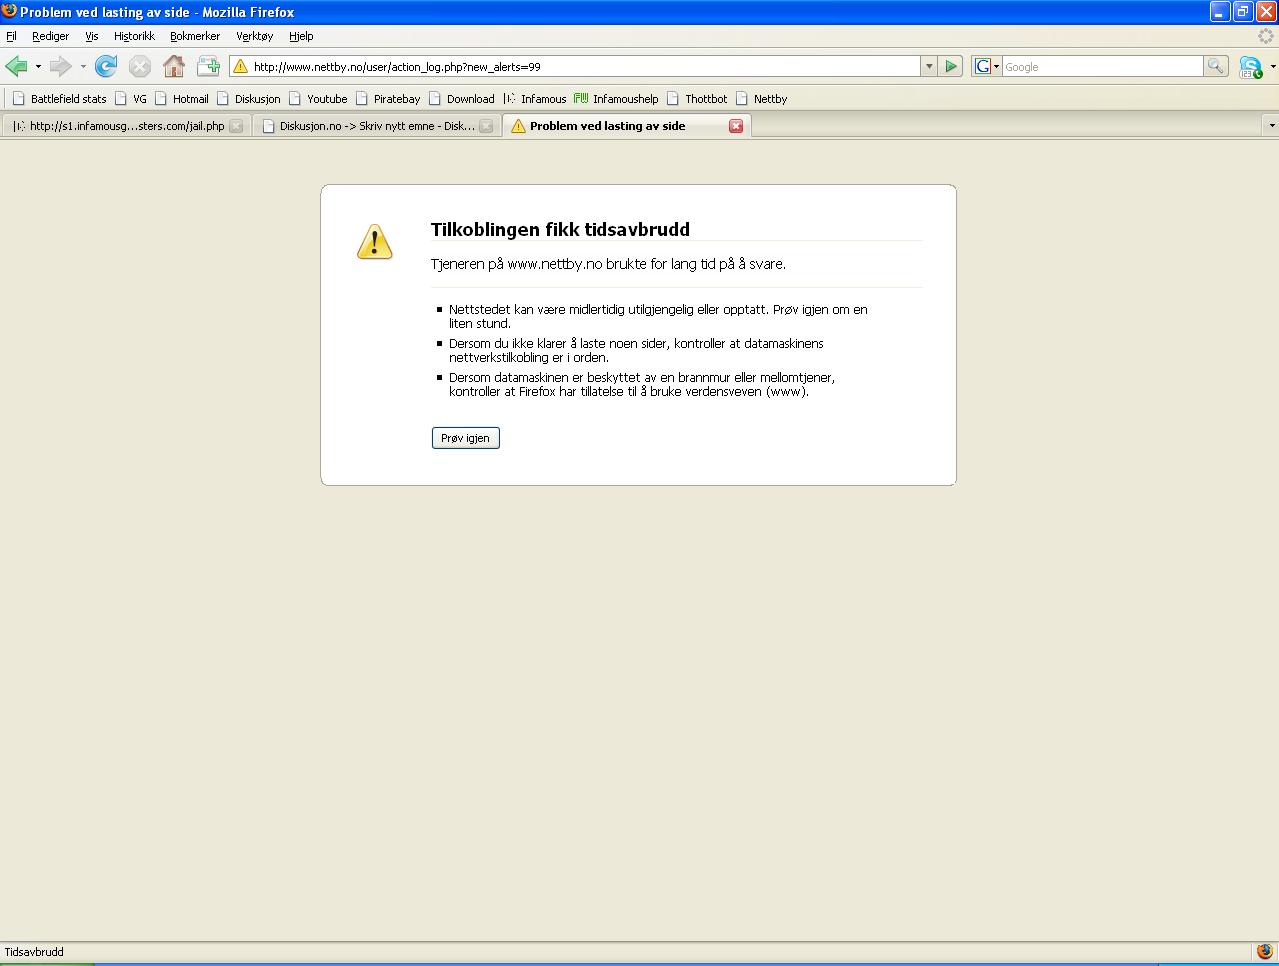Open the Back history dropdown arrow
Image resolution: width=1279 pixels, height=966 pixels.
click(x=38, y=67)
